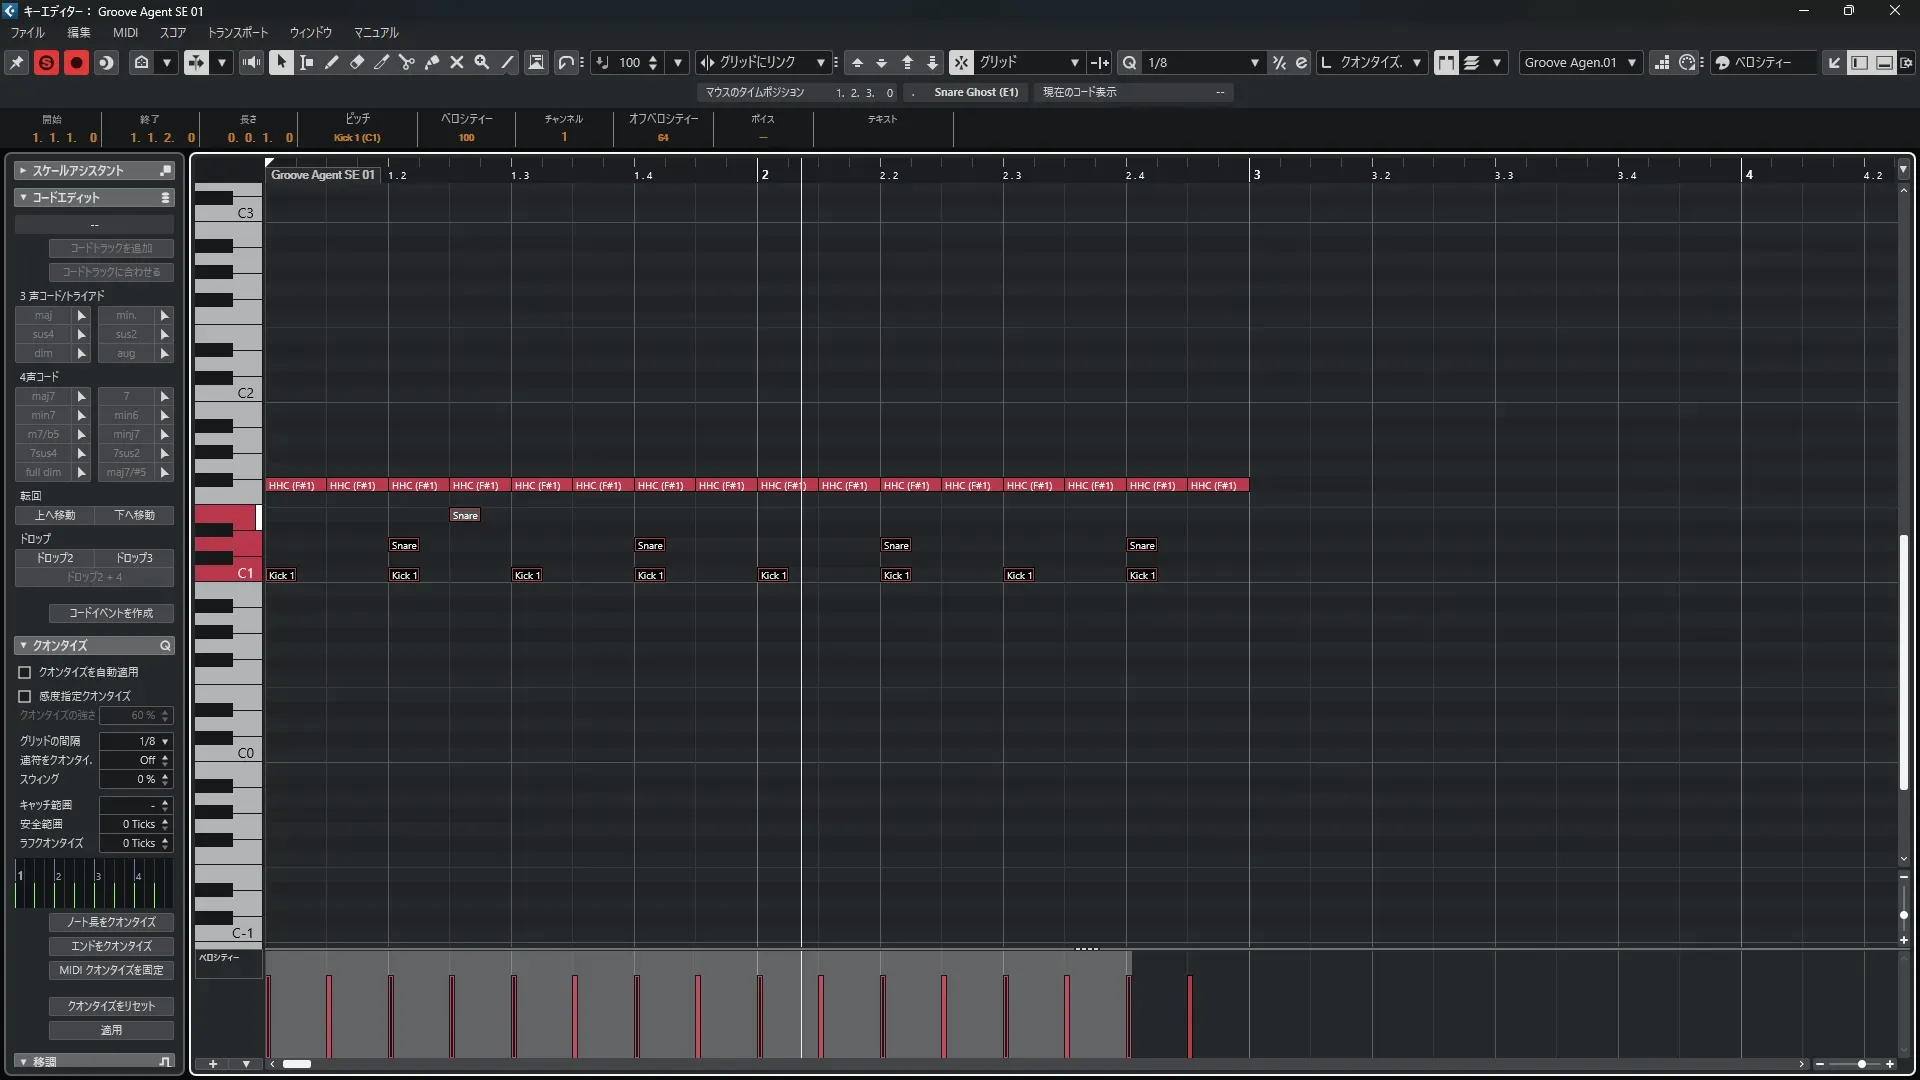Viewport: 1920px width, 1080px height.
Task: Open the MIDI menu
Action: (x=125, y=32)
